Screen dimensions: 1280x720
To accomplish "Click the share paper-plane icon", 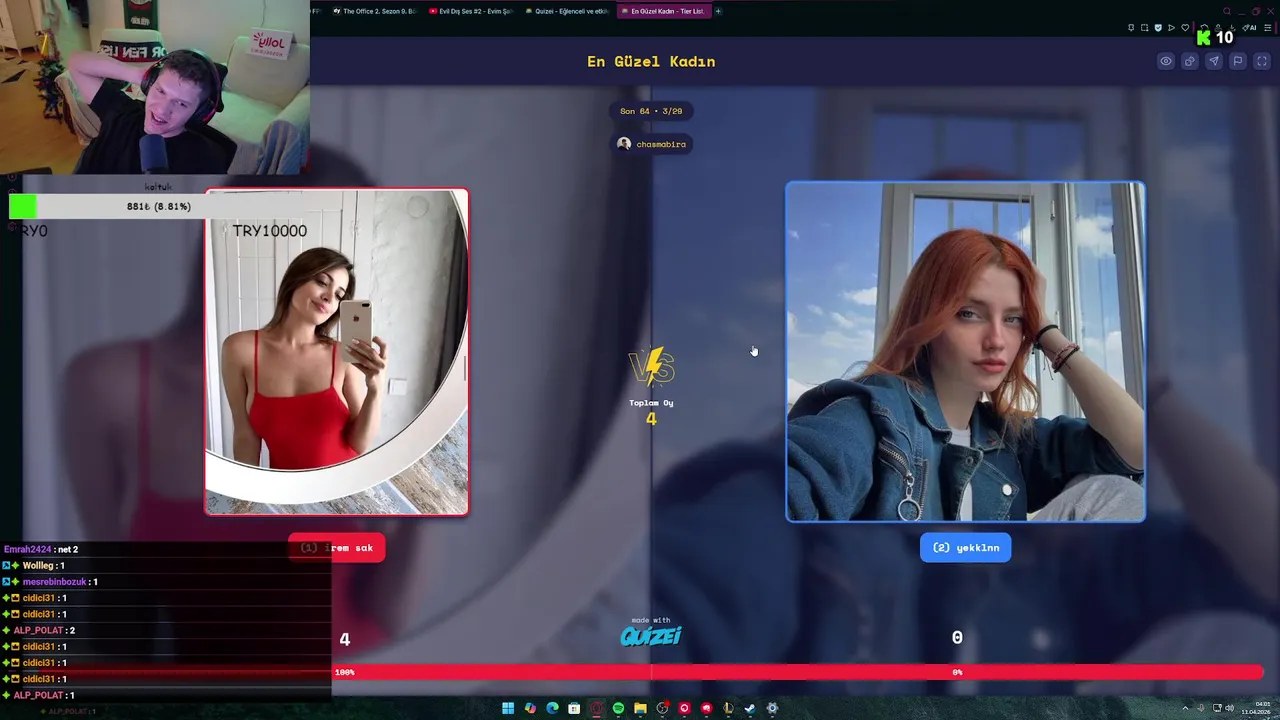I will tap(1214, 61).
